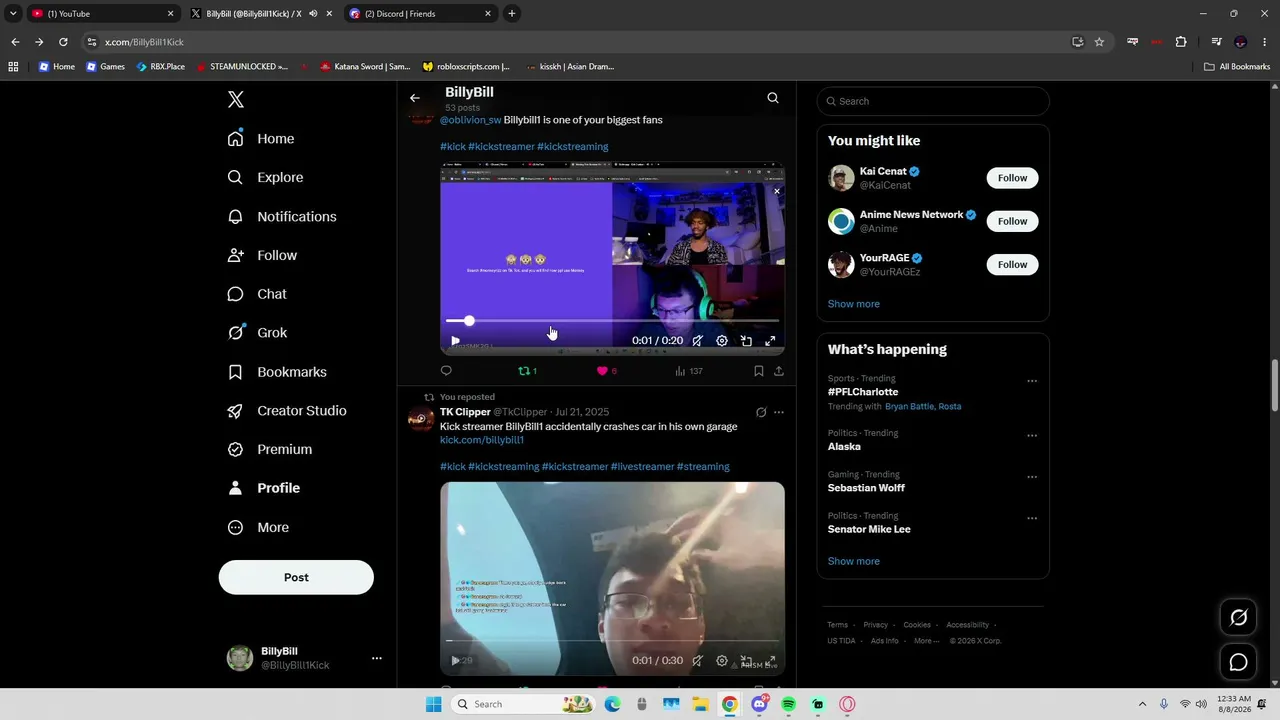Open more options on TK Clipper post
This screenshot has width=1280, height=720.
(779, 412)
